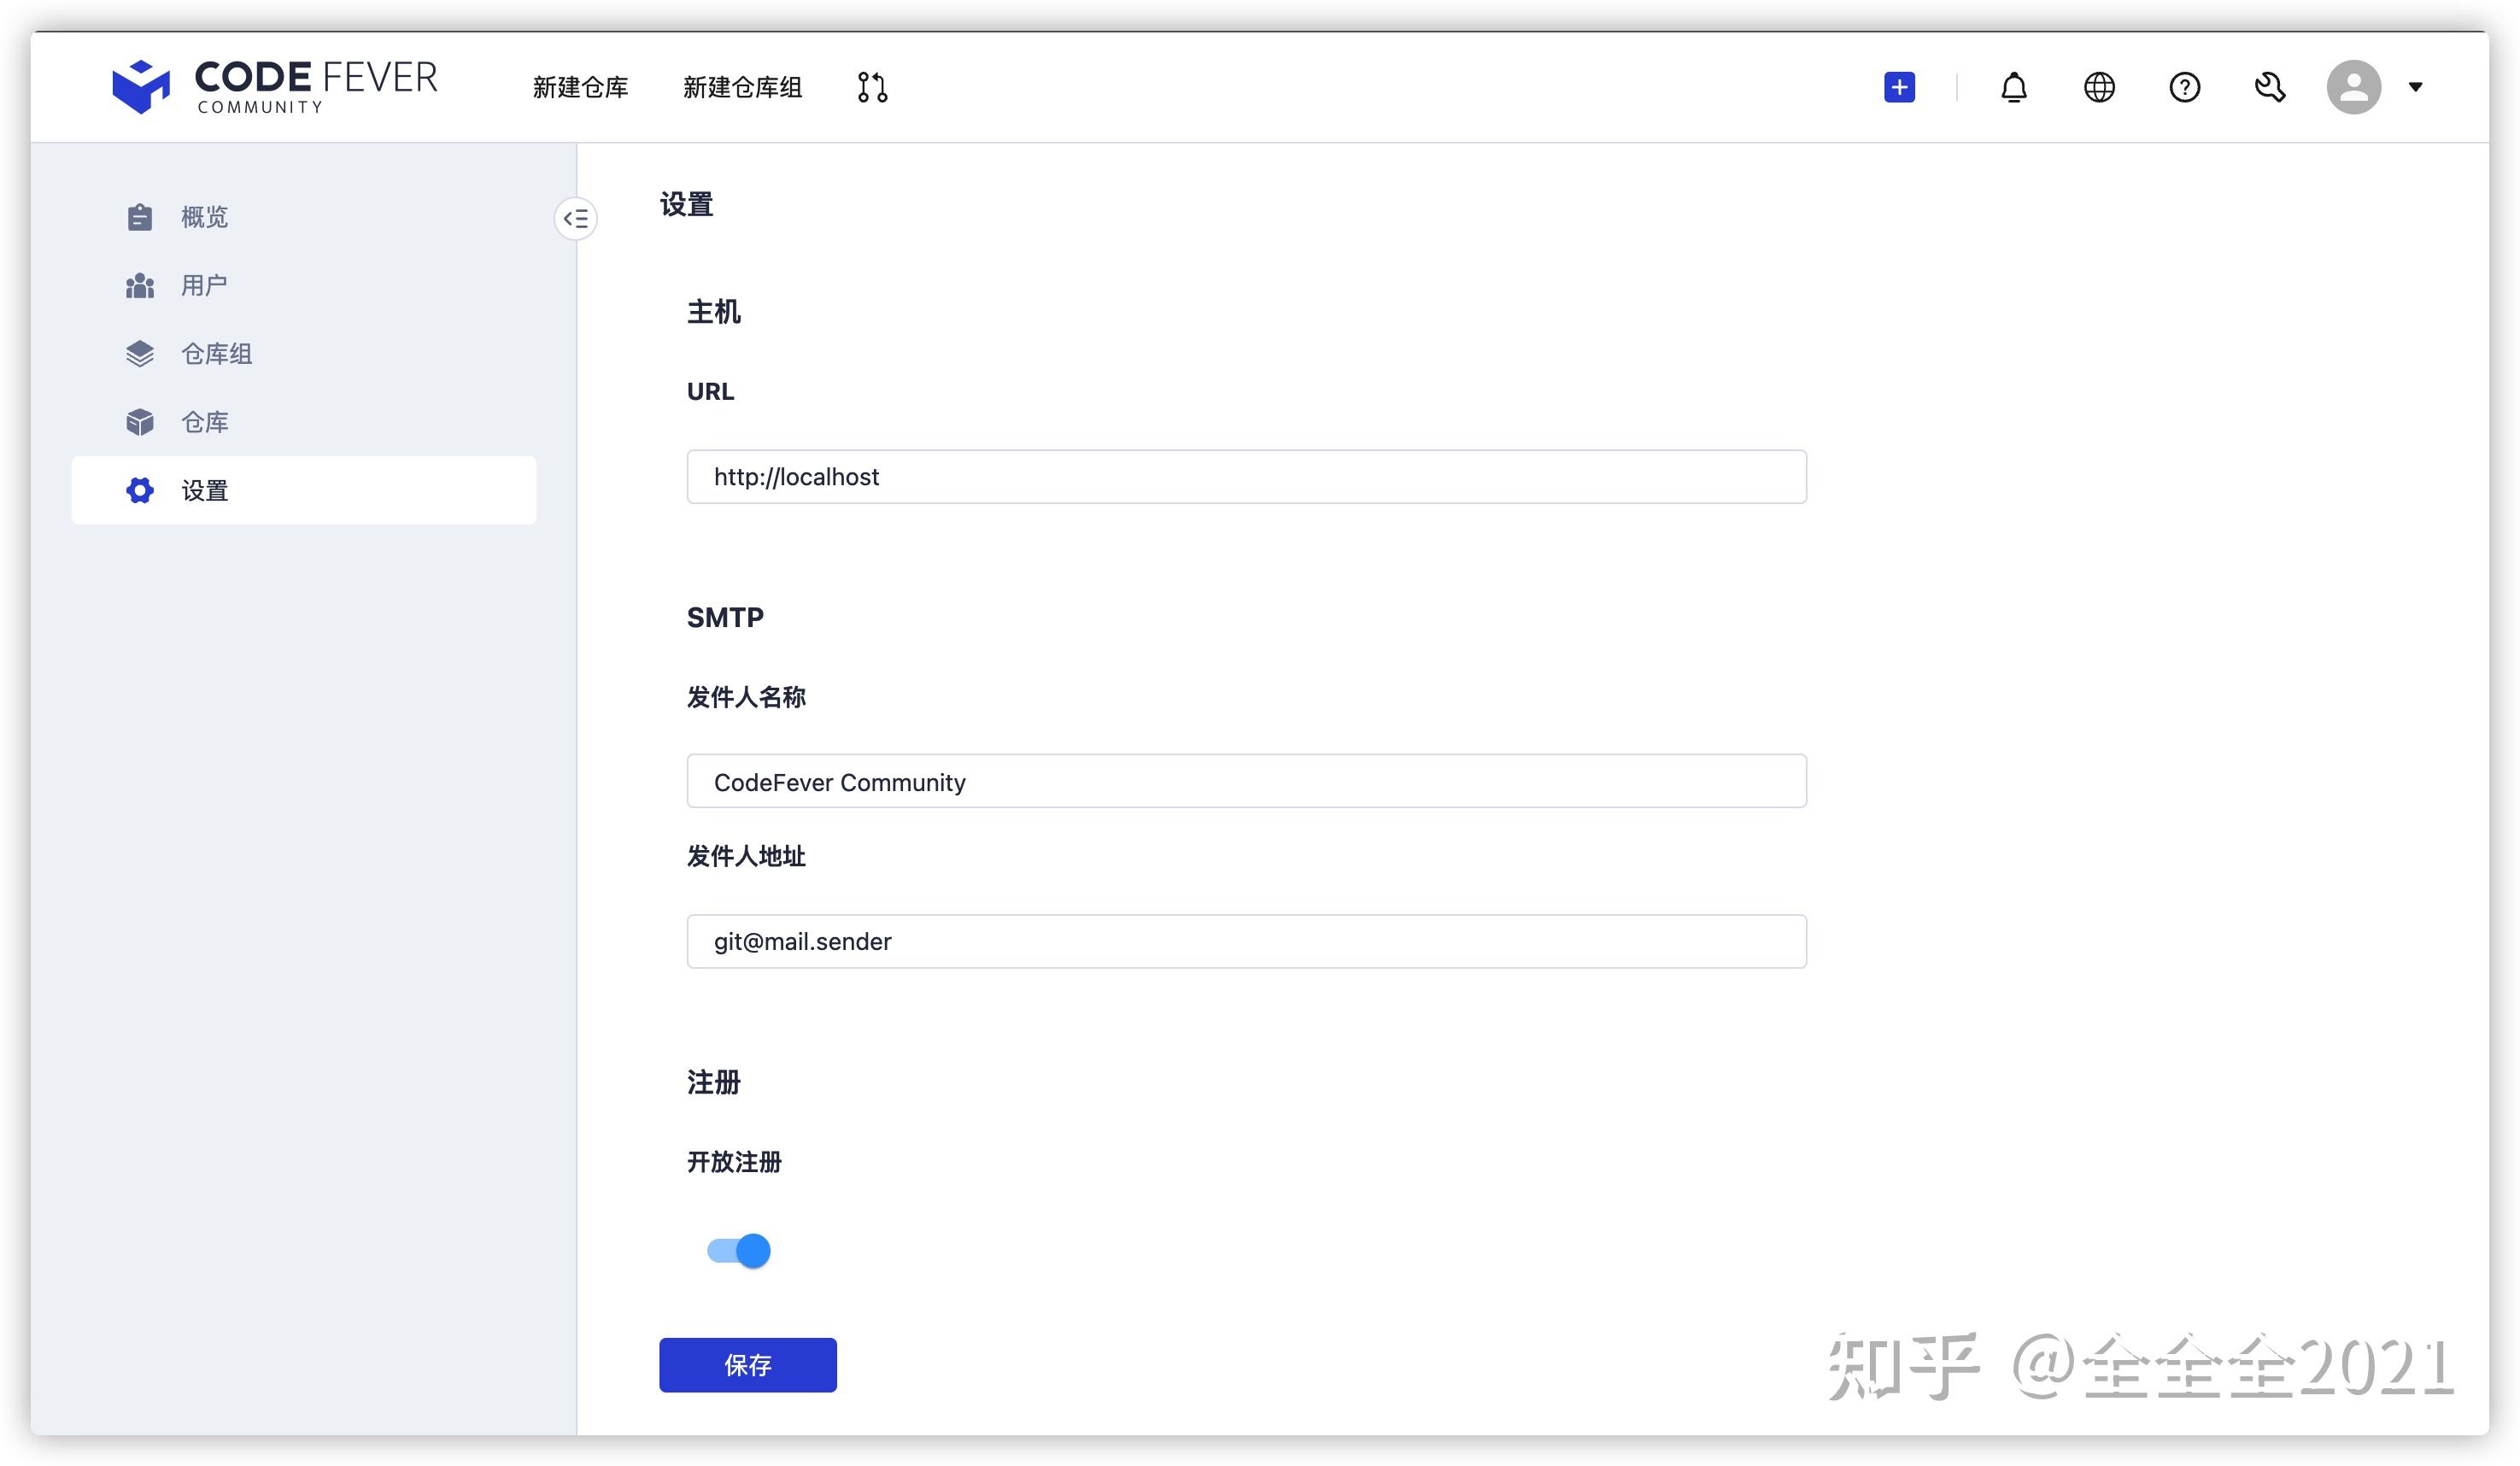2520x1466 pixels.
Task: Click the 保存 button
Action: coord(748,1364)
